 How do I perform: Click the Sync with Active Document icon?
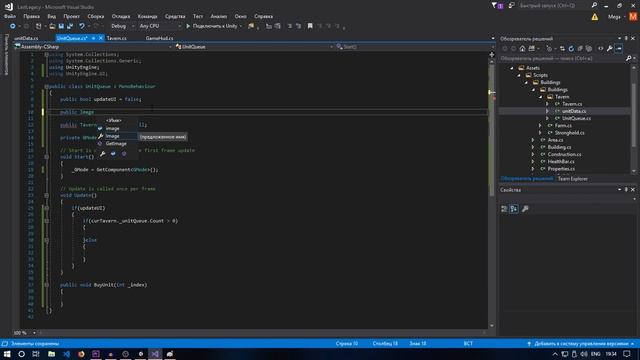coord(562,49)
